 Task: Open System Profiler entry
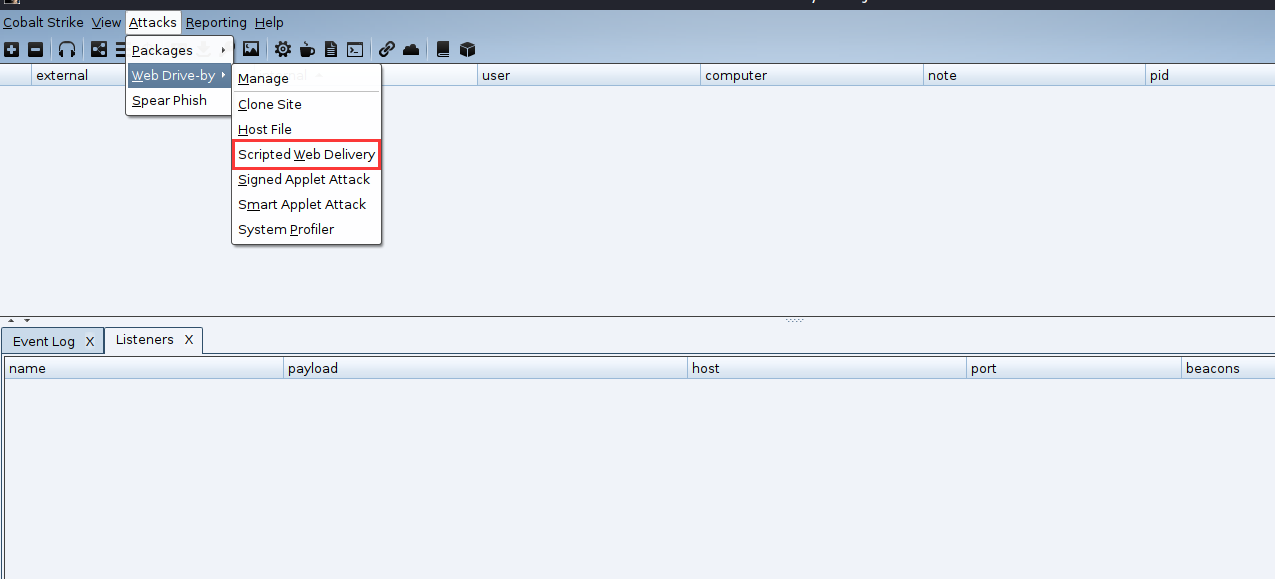(306, 229)
